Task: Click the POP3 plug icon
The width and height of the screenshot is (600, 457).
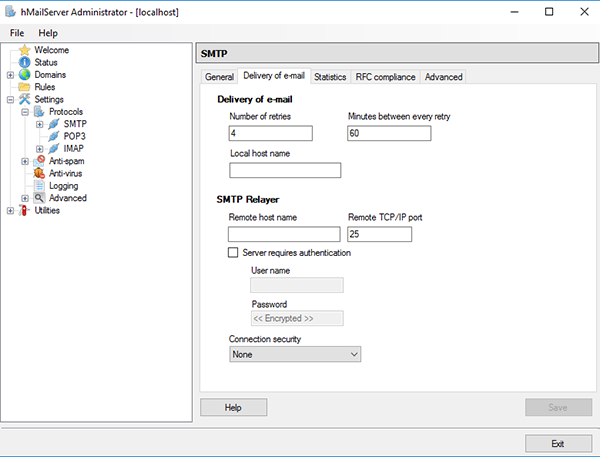Action: [54, 136]
